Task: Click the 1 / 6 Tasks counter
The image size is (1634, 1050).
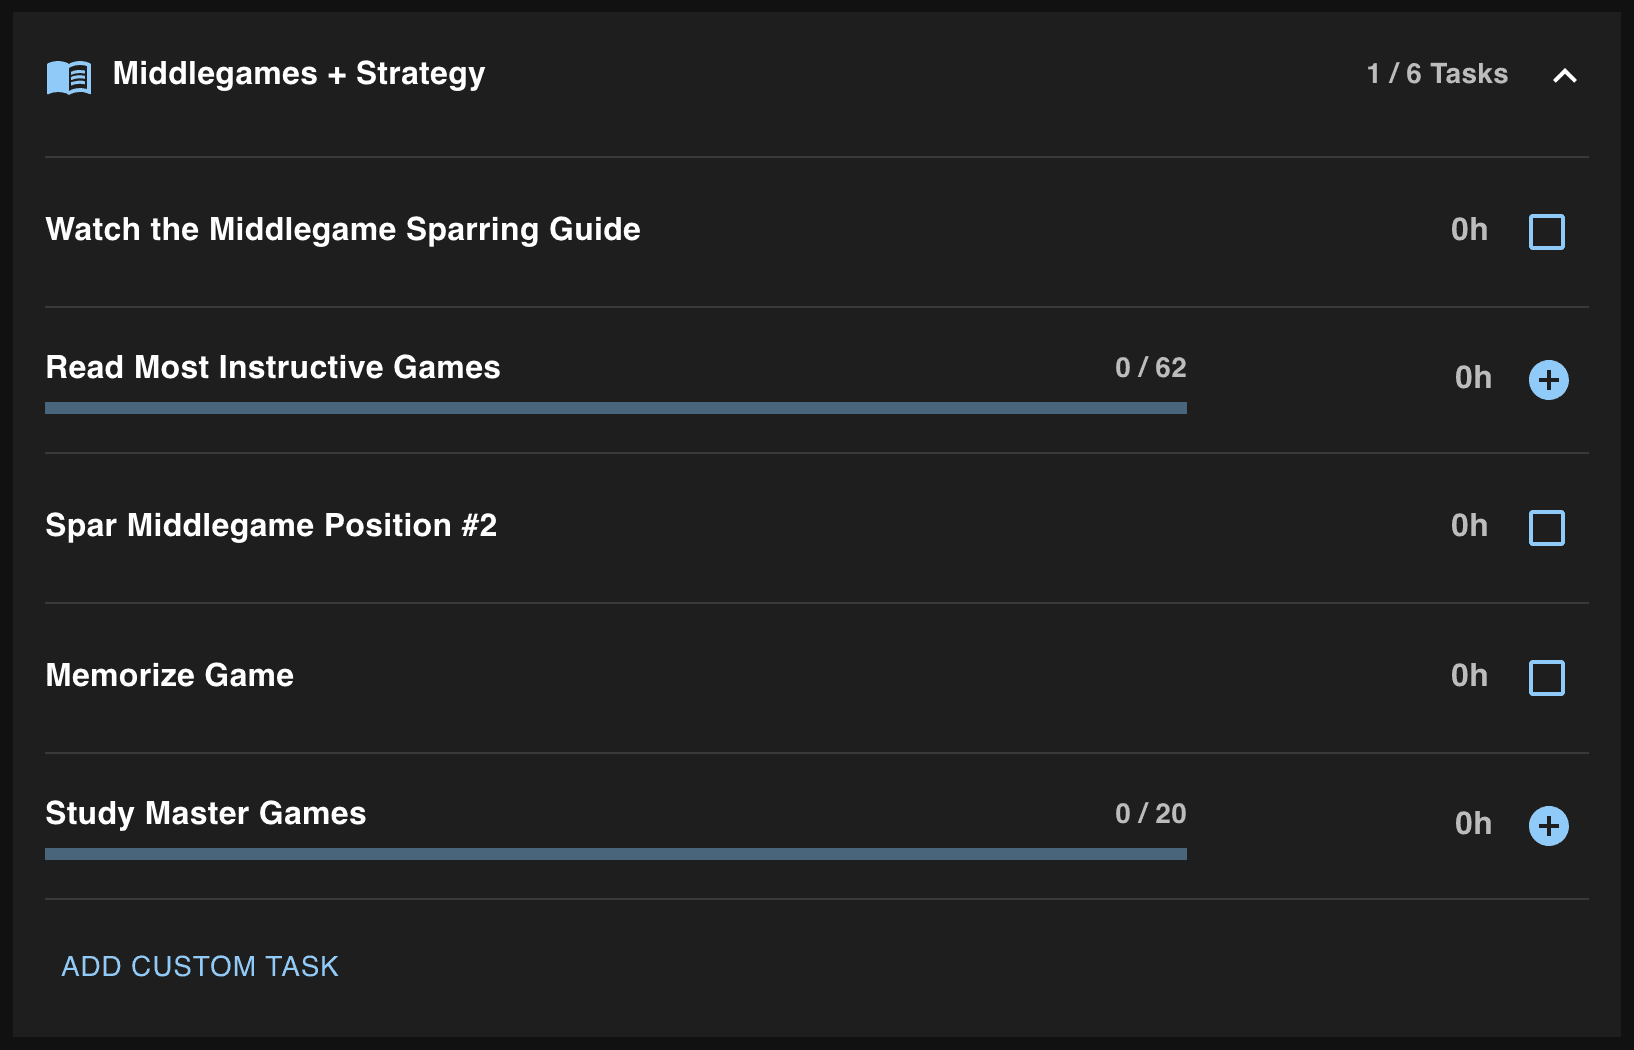Action: coord(1437,74)
